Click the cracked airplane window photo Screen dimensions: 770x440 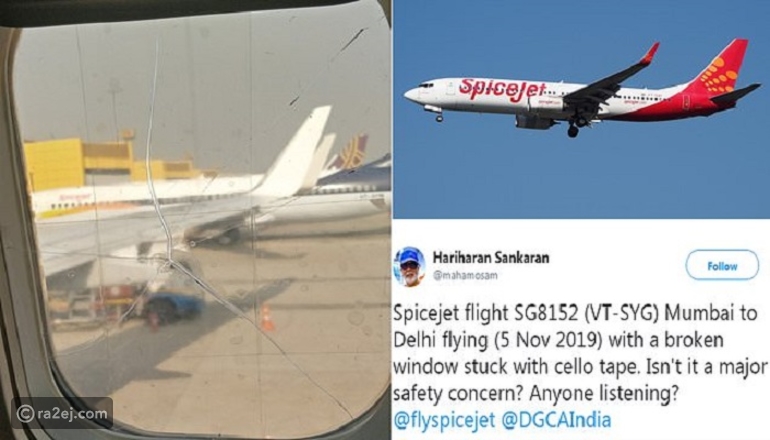195,220
